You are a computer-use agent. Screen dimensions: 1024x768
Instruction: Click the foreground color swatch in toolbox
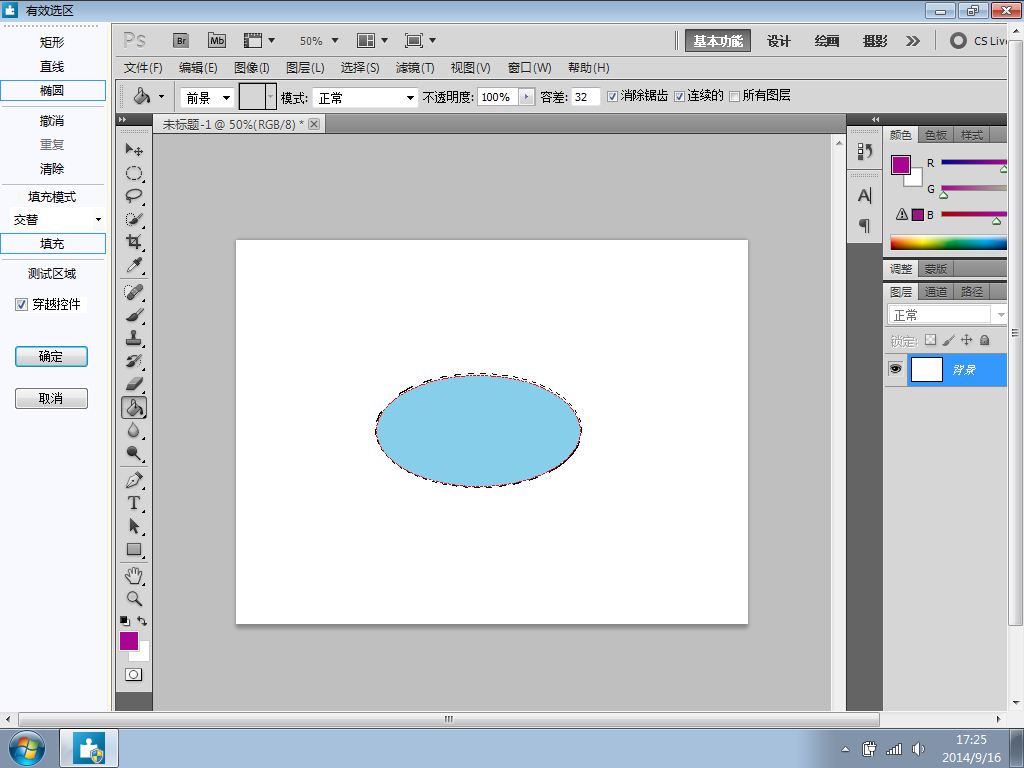click(128, 641)
